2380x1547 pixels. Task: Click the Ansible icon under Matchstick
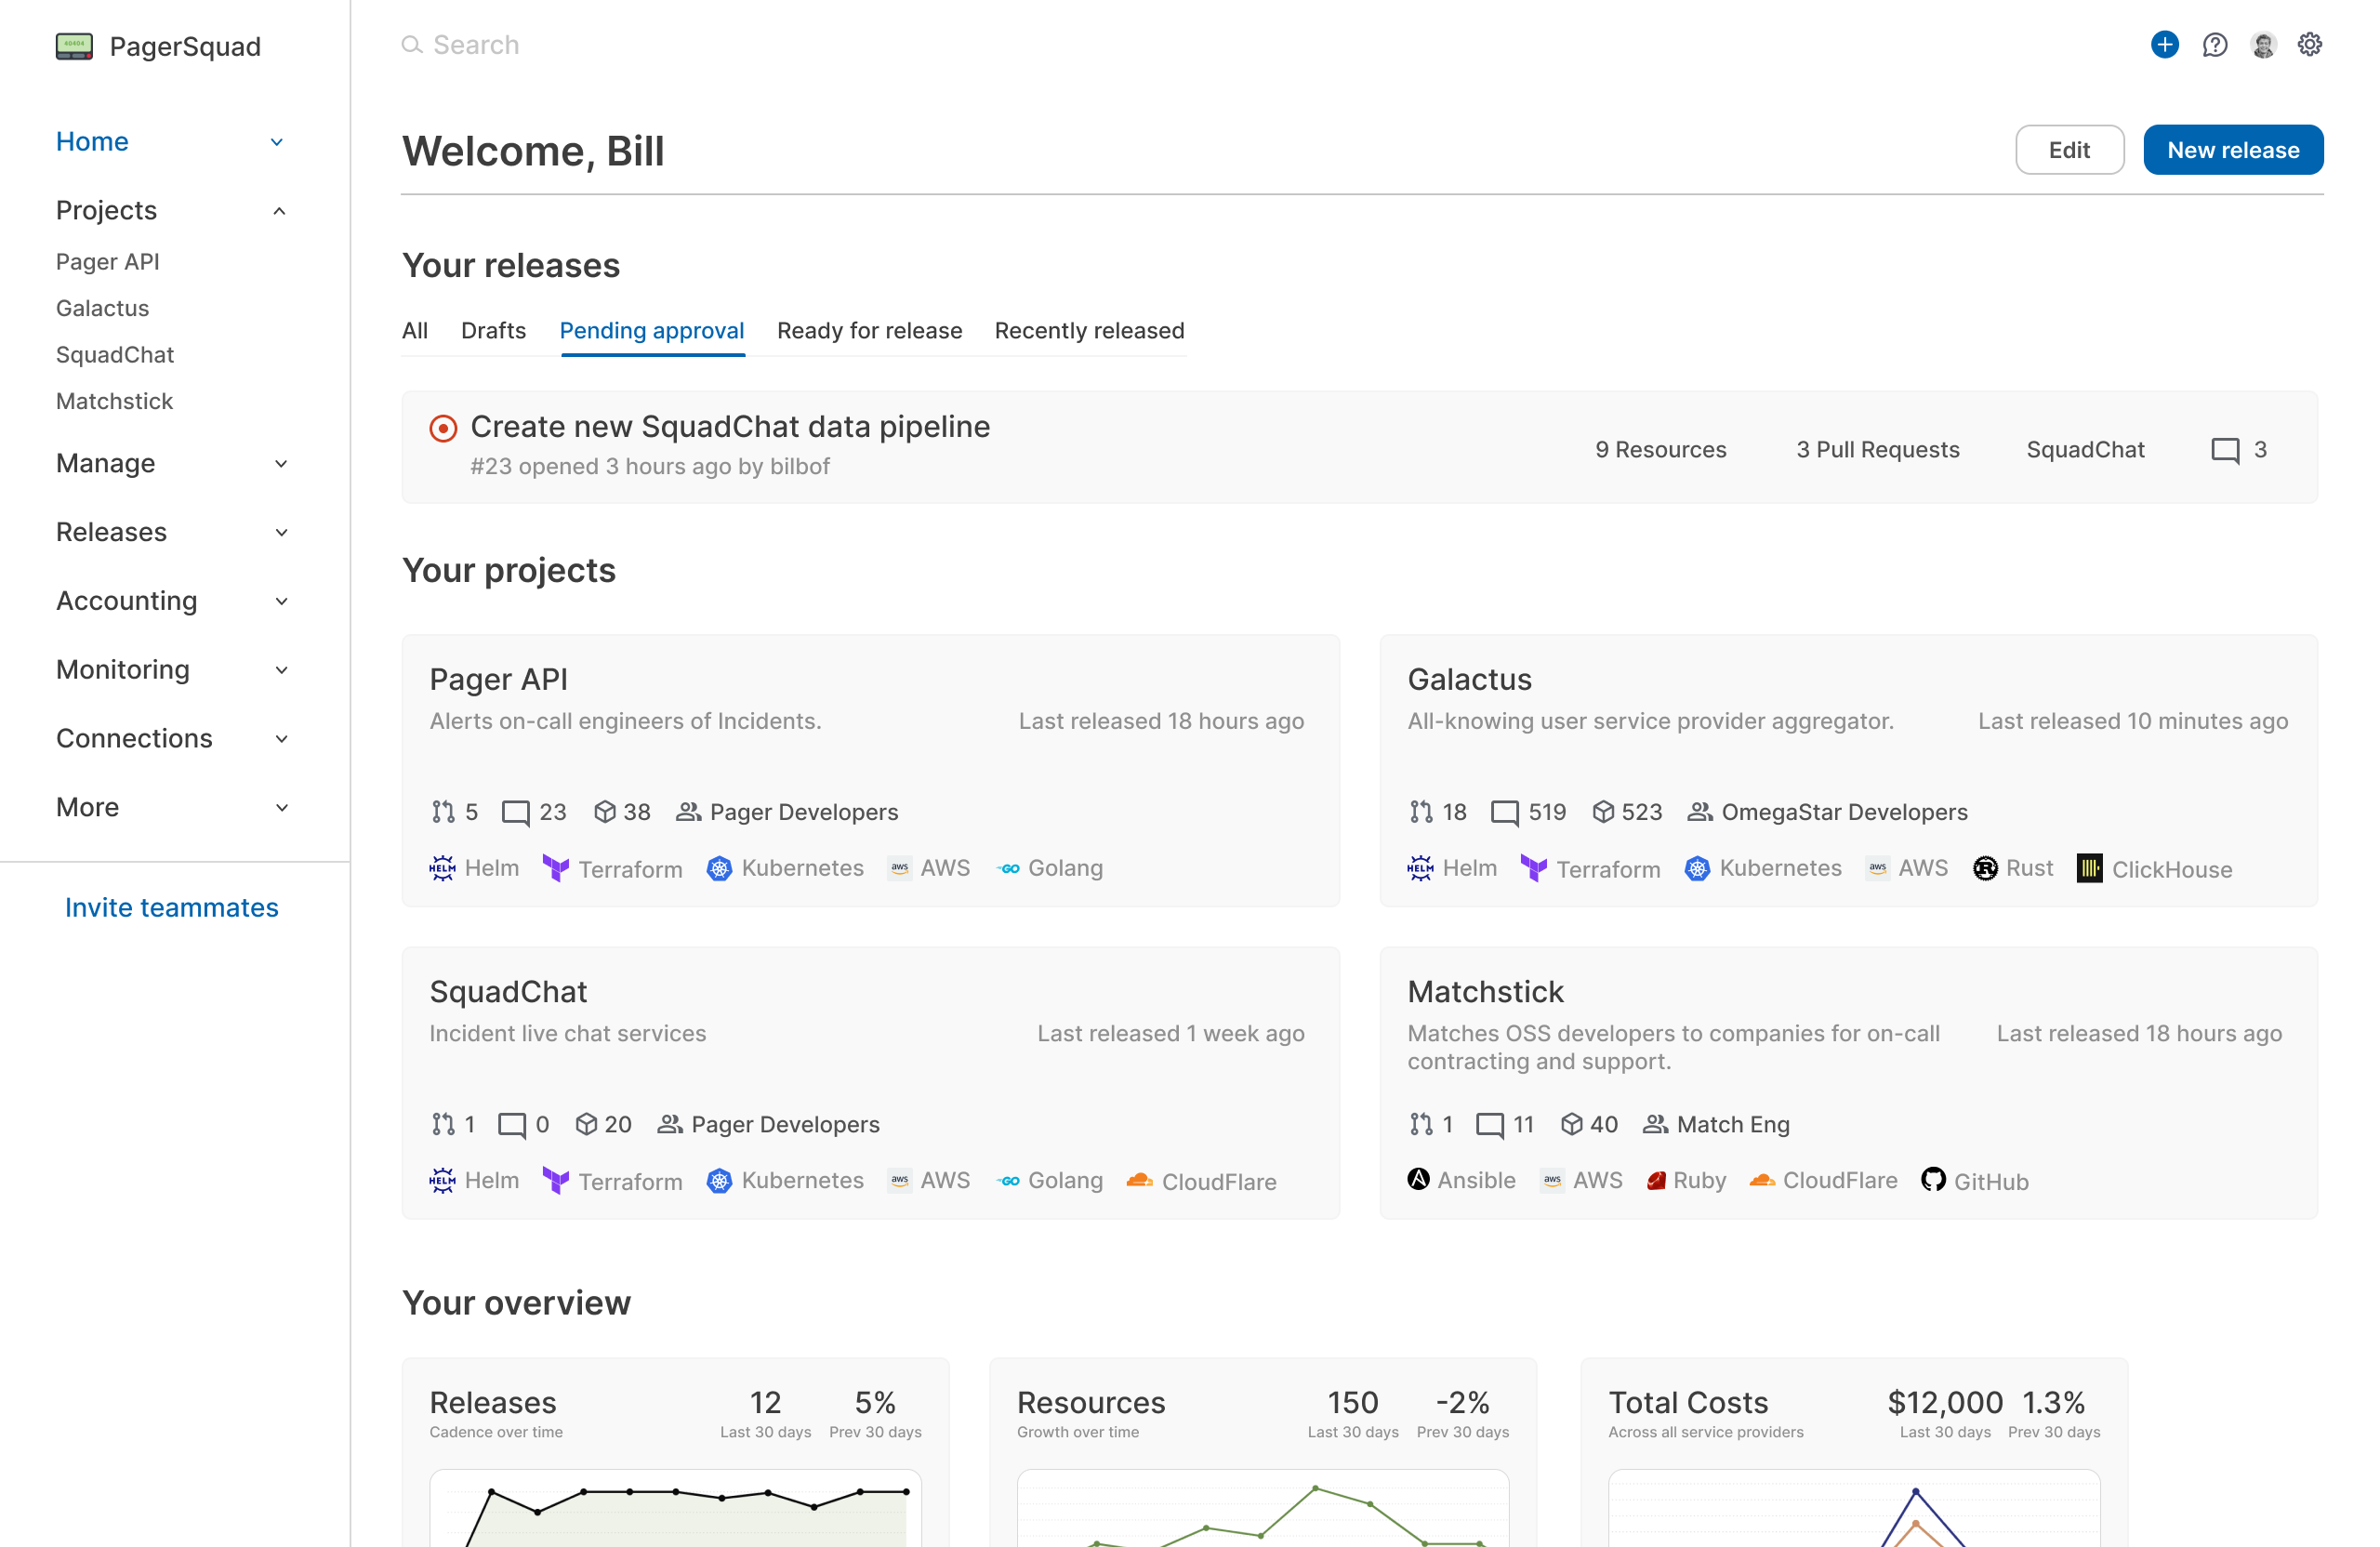pos(1418,1180)
